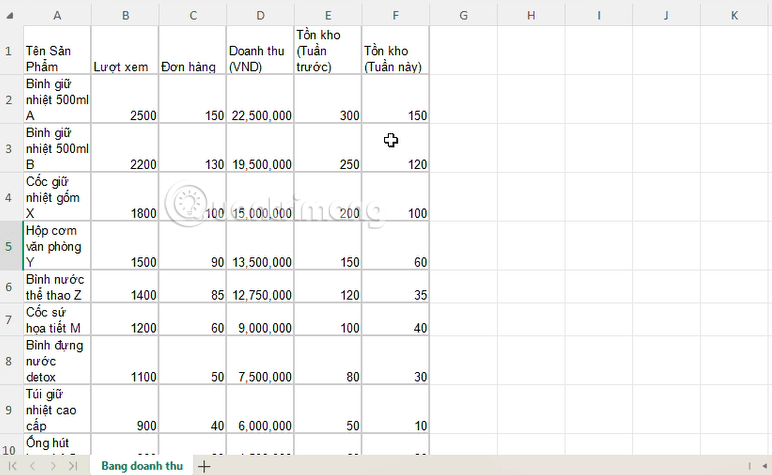Screen dimensions: 772x475
Task: Click views cell 900
Action: (x=125, y=410)
